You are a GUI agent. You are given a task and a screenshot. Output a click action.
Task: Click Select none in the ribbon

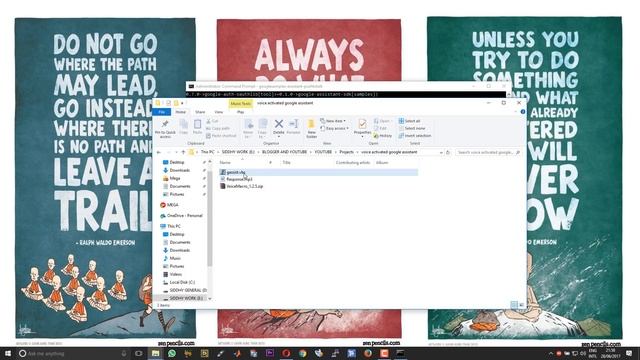[x=412, y=128]
